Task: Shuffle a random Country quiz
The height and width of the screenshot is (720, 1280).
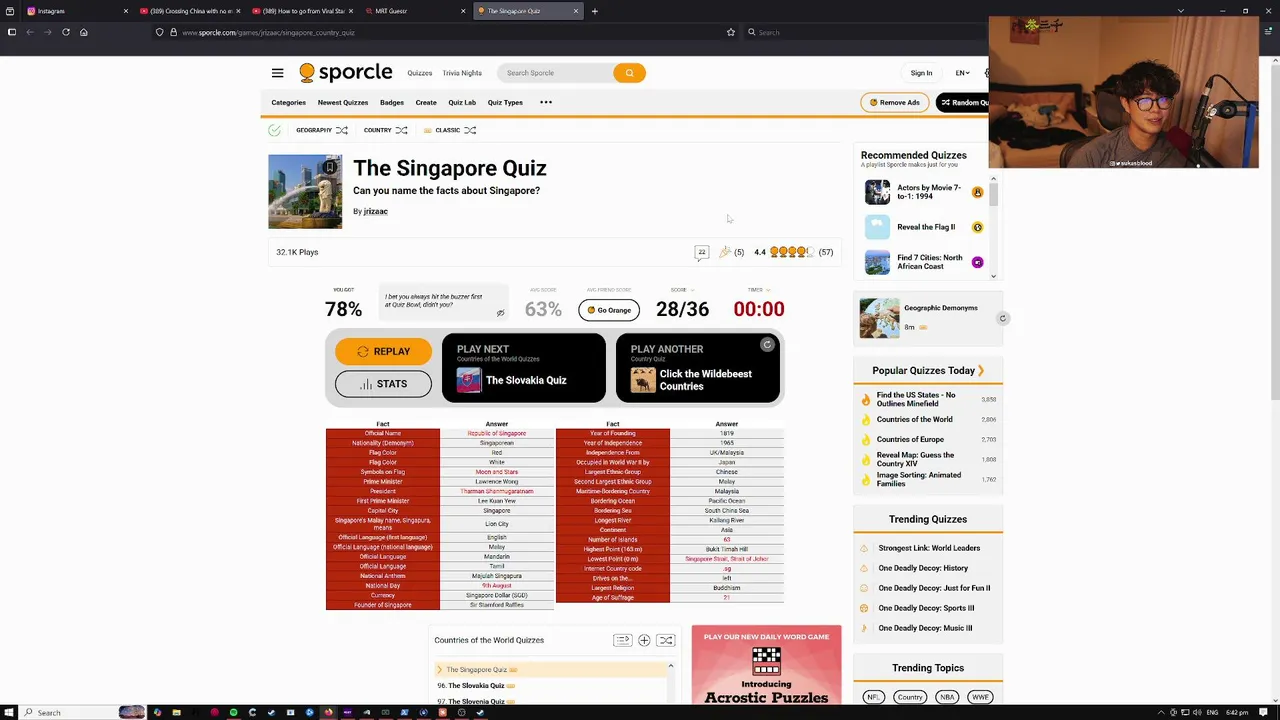Action: (x=401, y=130)
